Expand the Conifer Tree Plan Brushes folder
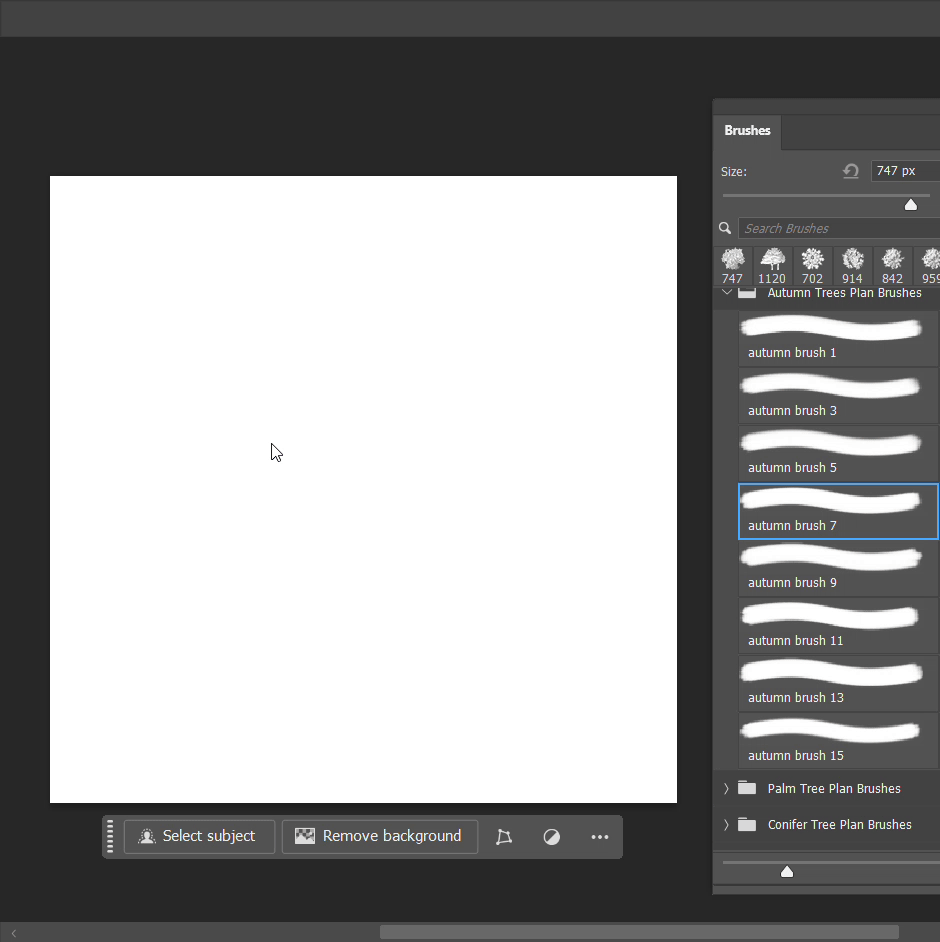 [x=727, y=824]
